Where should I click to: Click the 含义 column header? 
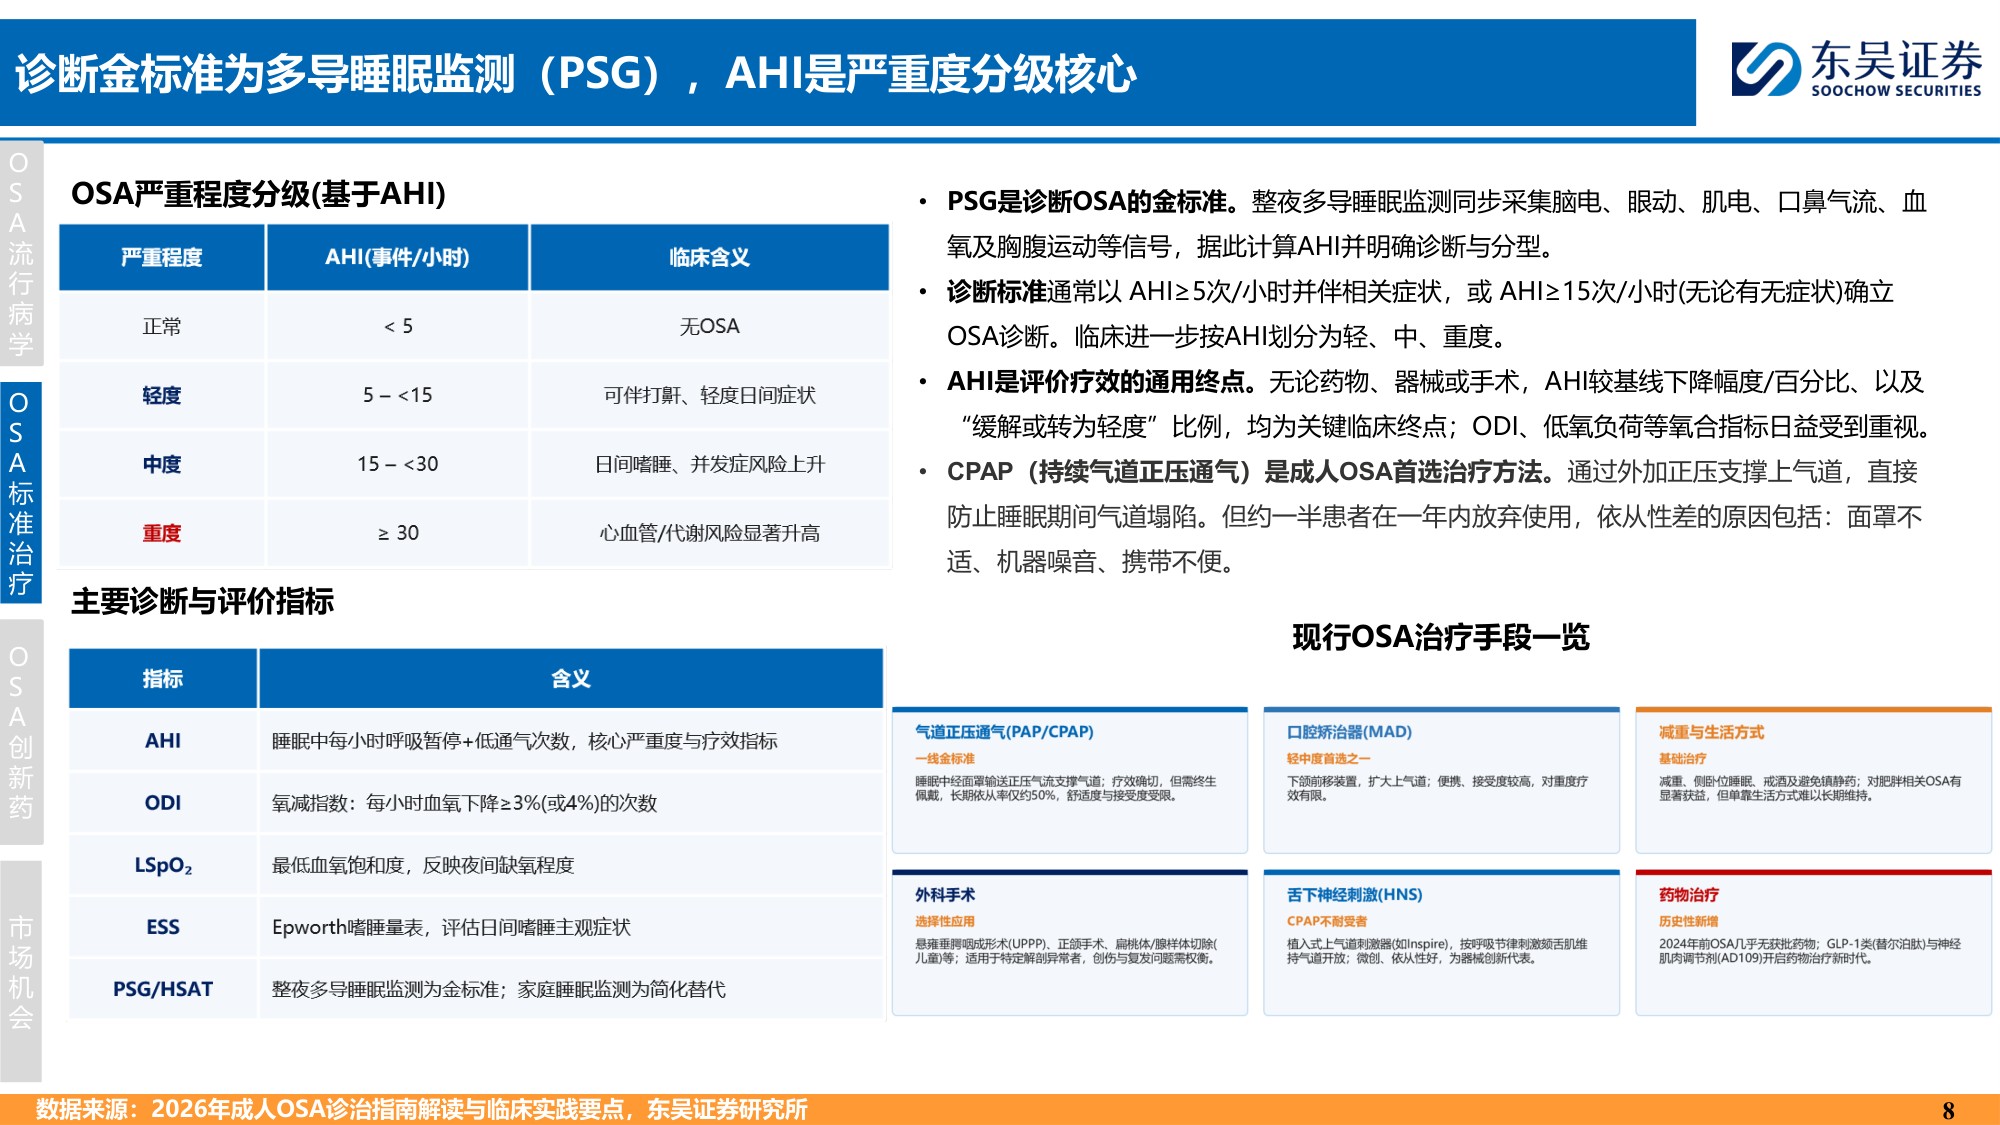tap(570, 678)
